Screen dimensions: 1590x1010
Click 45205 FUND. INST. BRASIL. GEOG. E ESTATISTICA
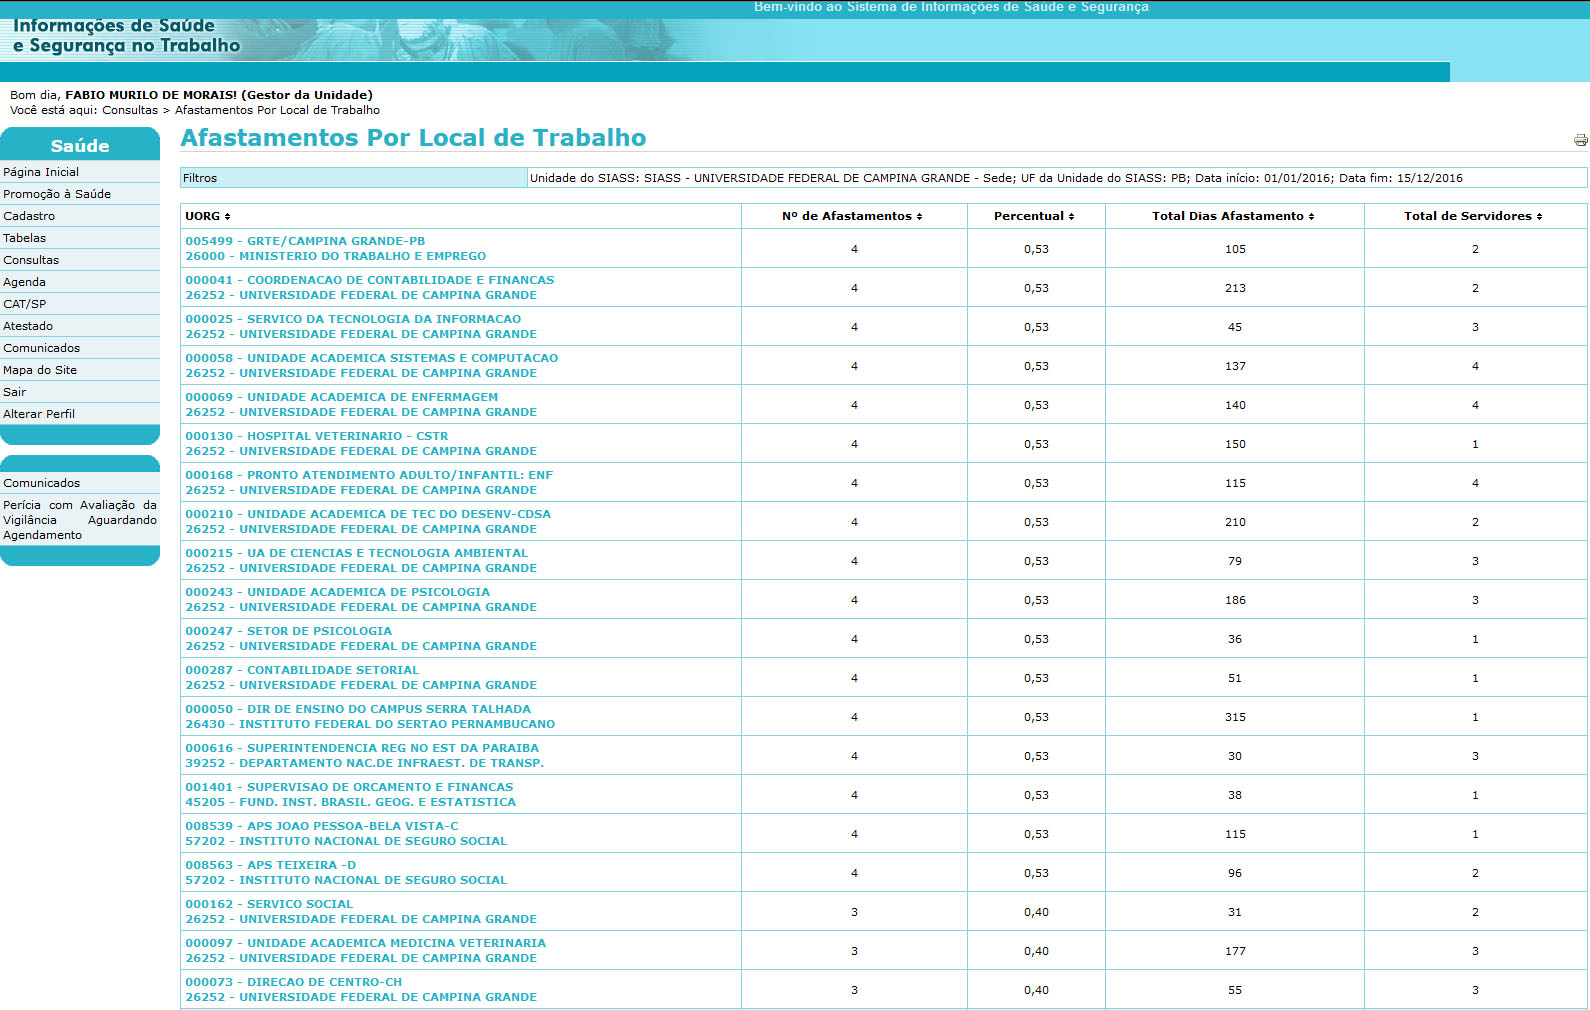(x=350, y=802)
